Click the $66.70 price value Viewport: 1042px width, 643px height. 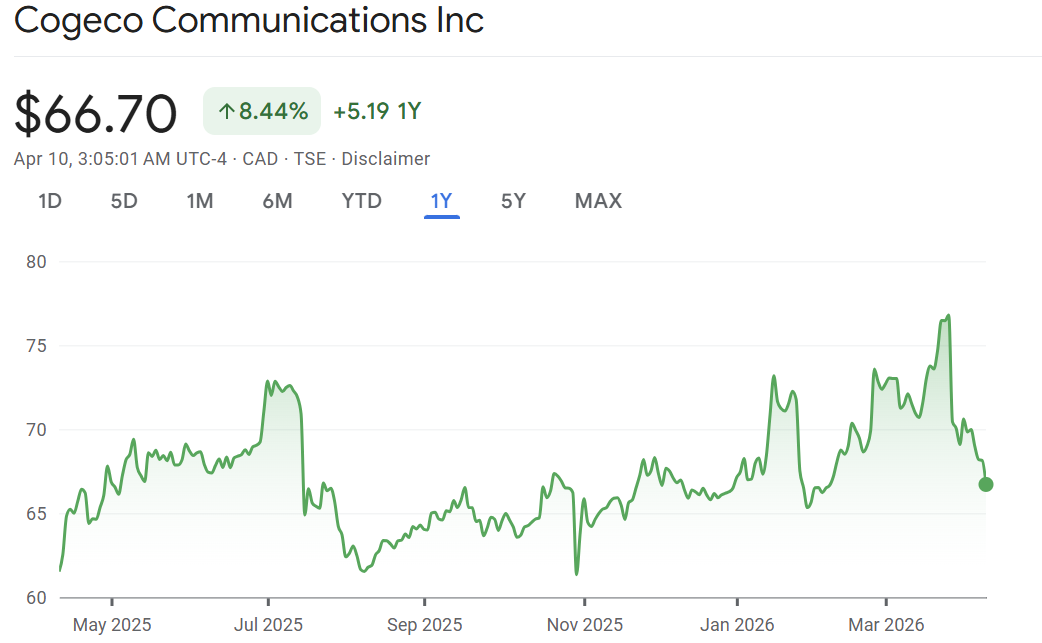tap(96, 113)
